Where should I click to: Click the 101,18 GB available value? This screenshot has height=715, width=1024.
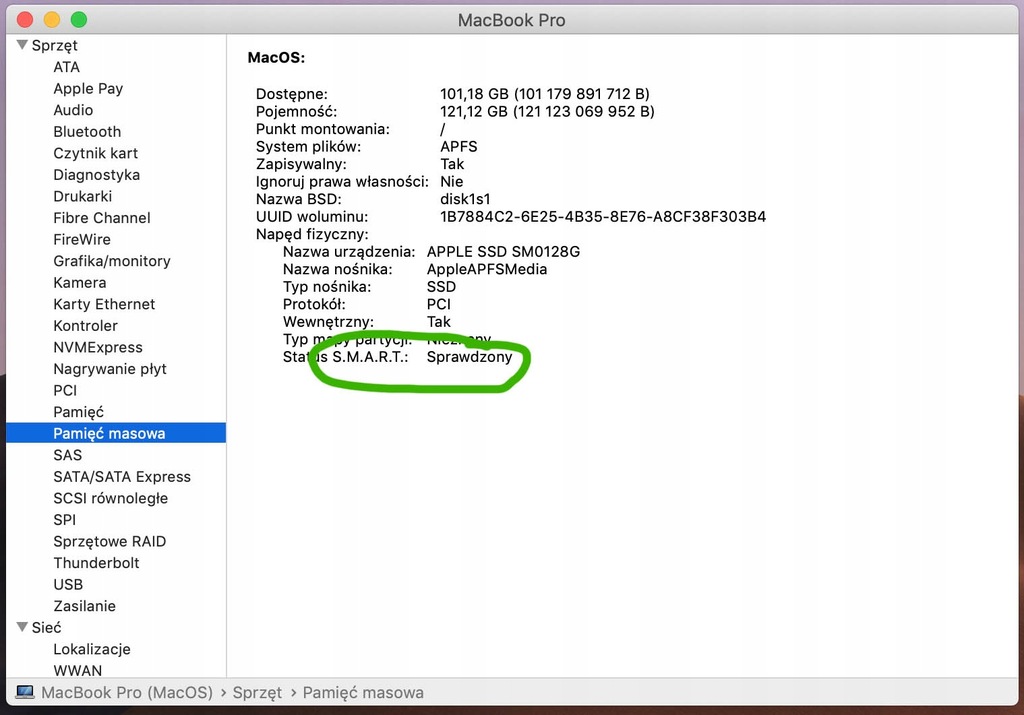tap(545, 93)
